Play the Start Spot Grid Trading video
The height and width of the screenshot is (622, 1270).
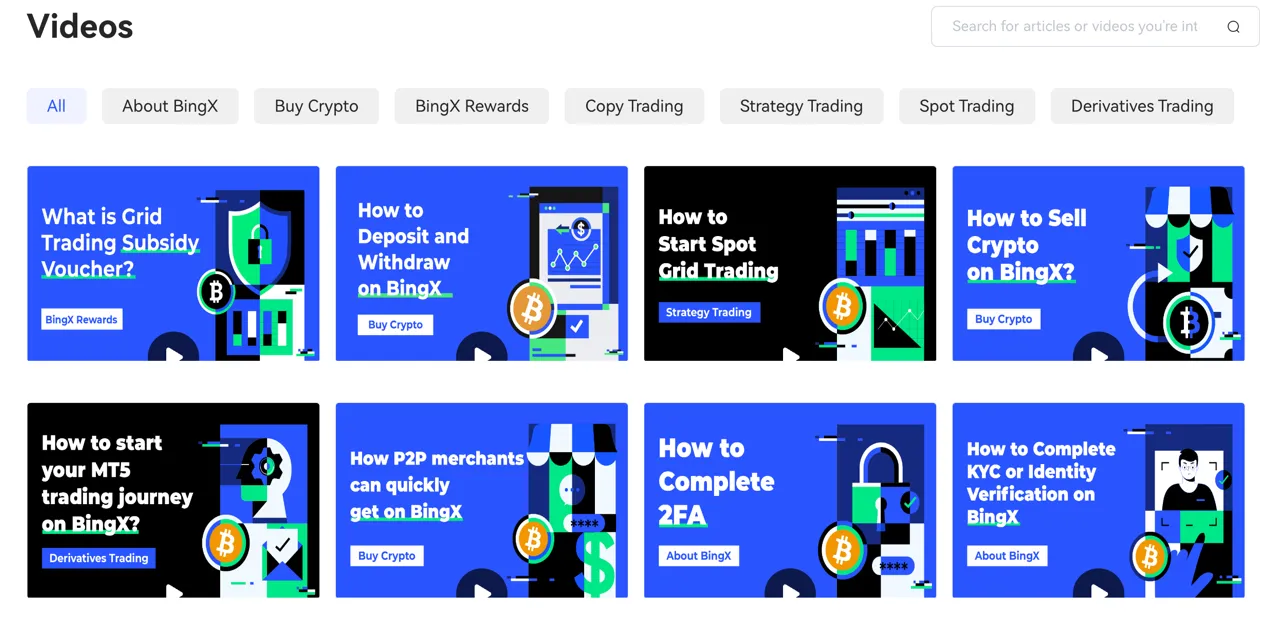pyautogui.click(x=790, y=353)
